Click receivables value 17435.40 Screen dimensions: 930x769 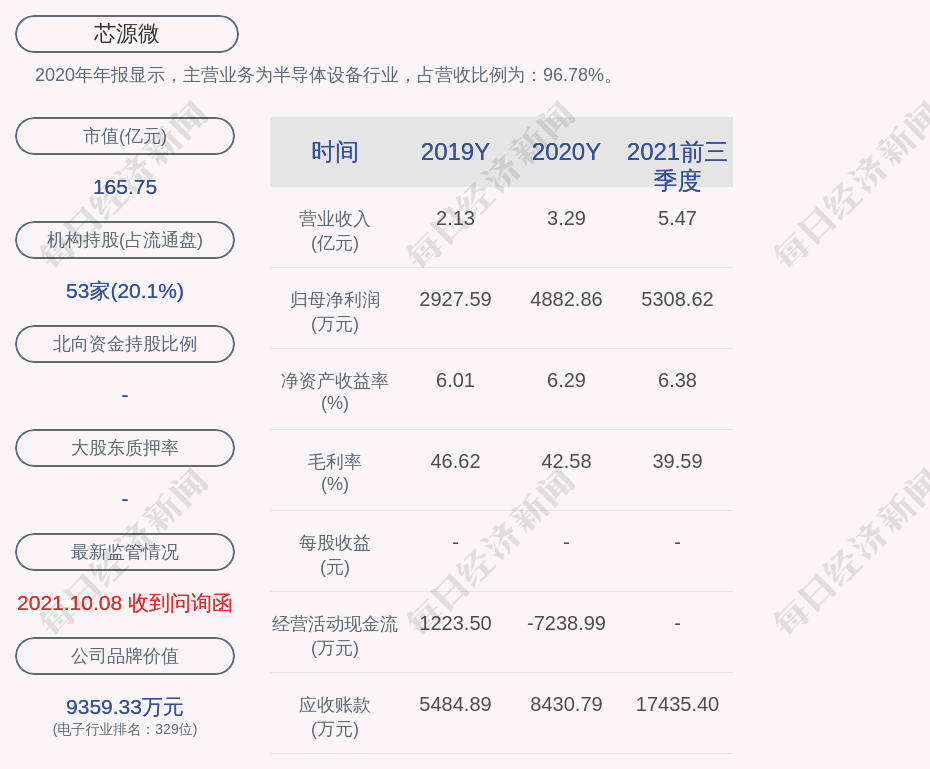coord(677,704)
